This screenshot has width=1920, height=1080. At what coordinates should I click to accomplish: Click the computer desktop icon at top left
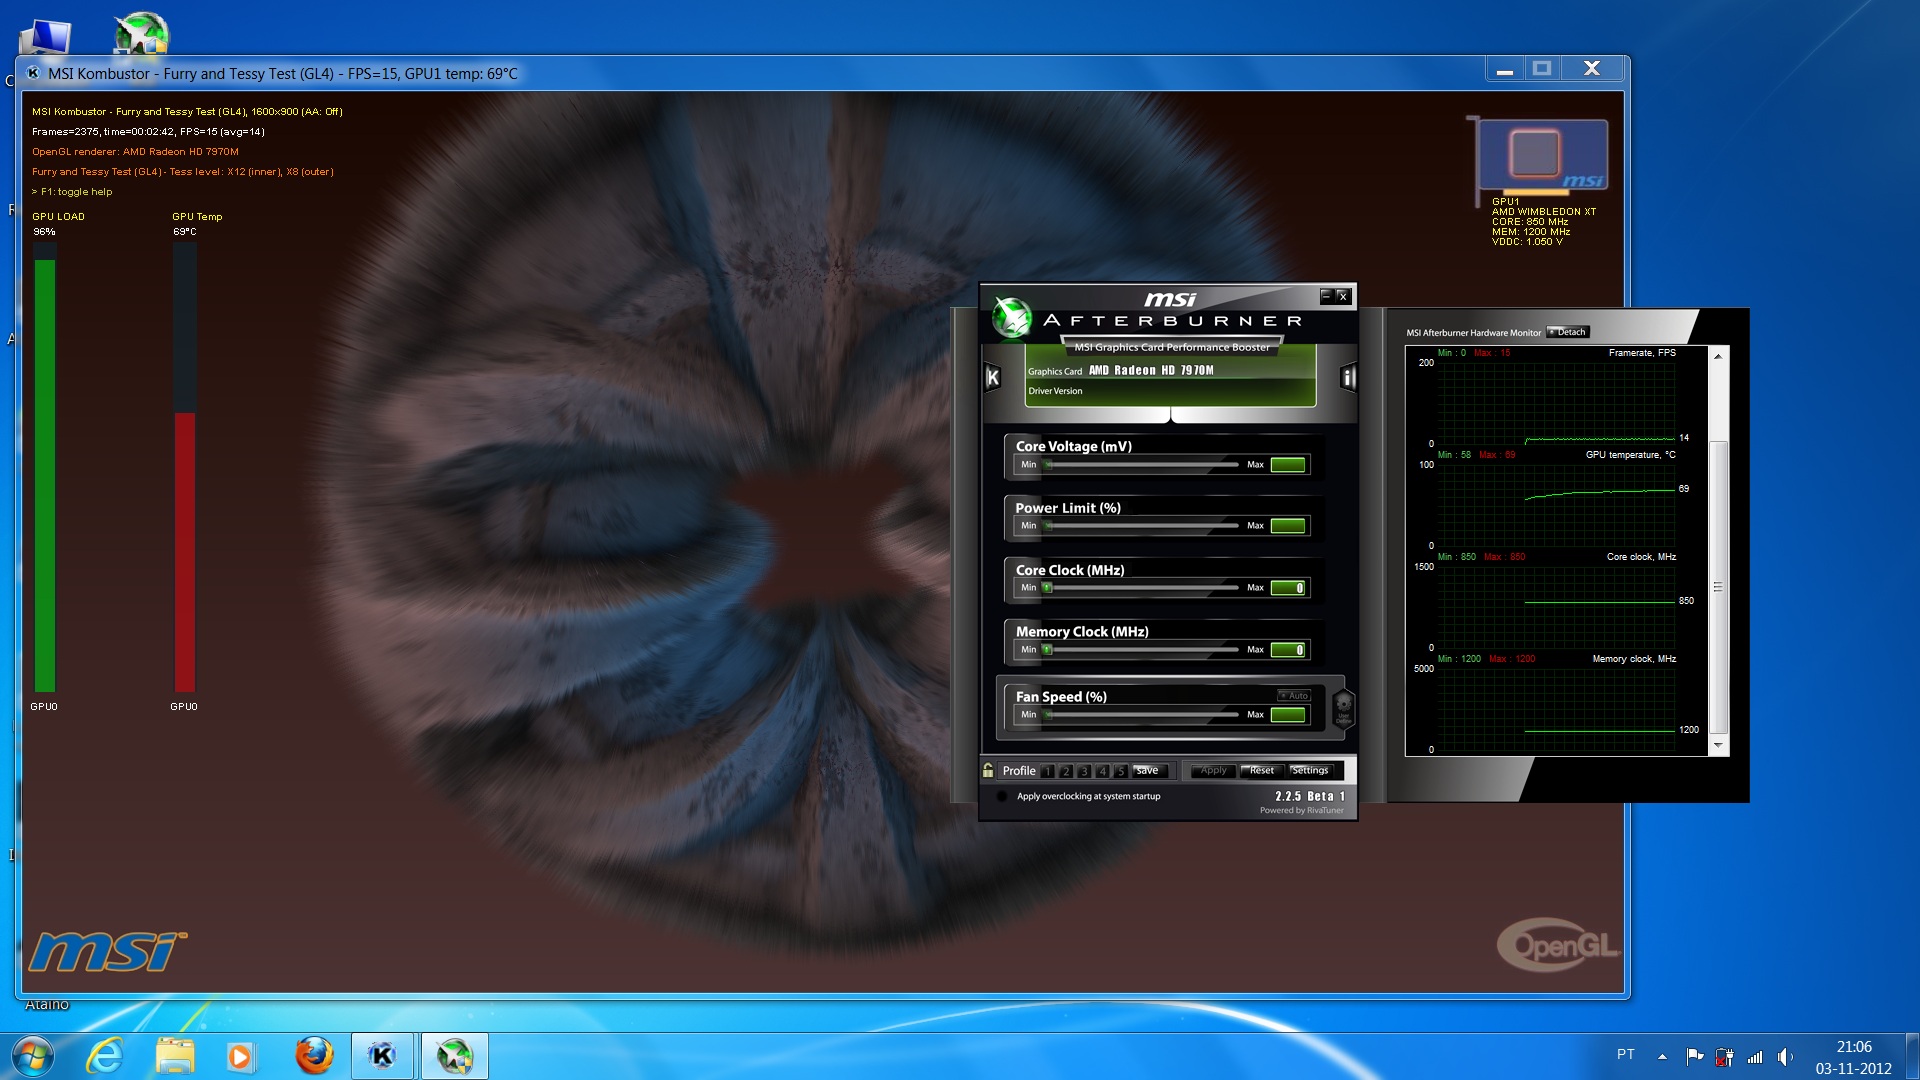[45, 36]
